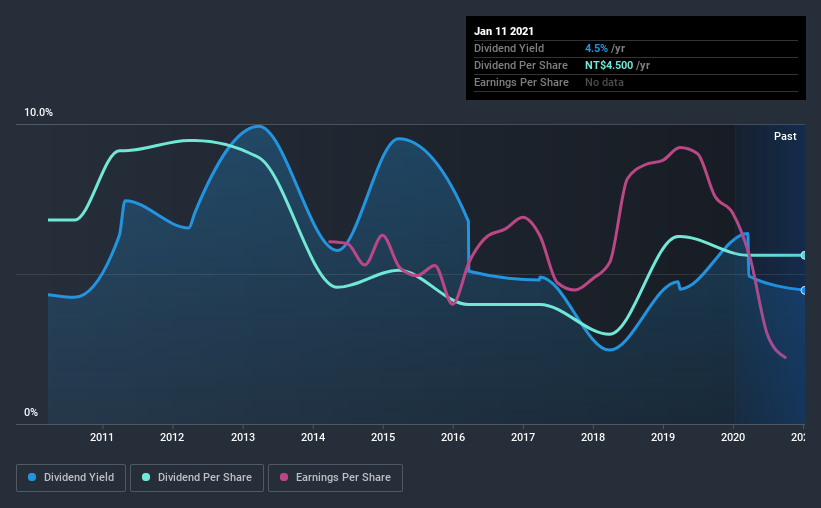Click the No data earnings value

604,82
